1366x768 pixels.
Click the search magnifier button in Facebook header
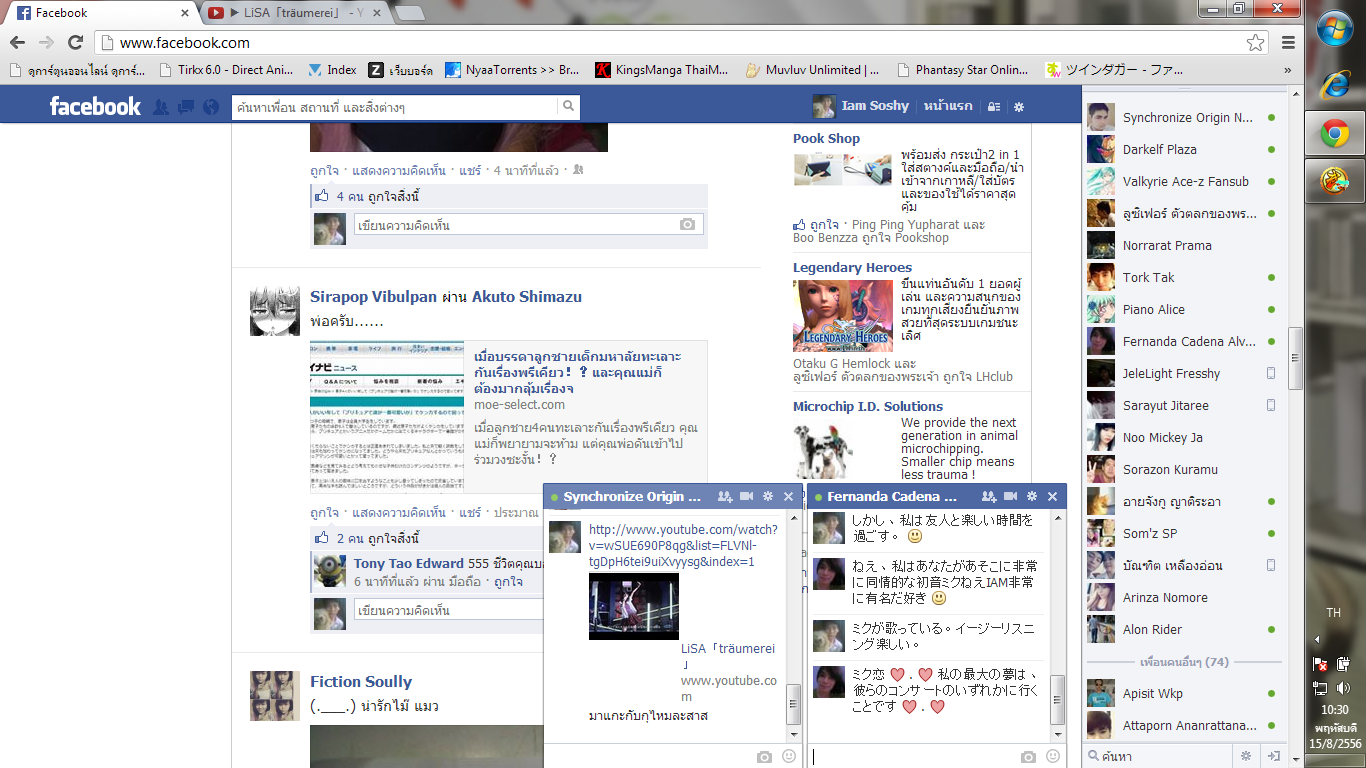(x=568, y=106)
